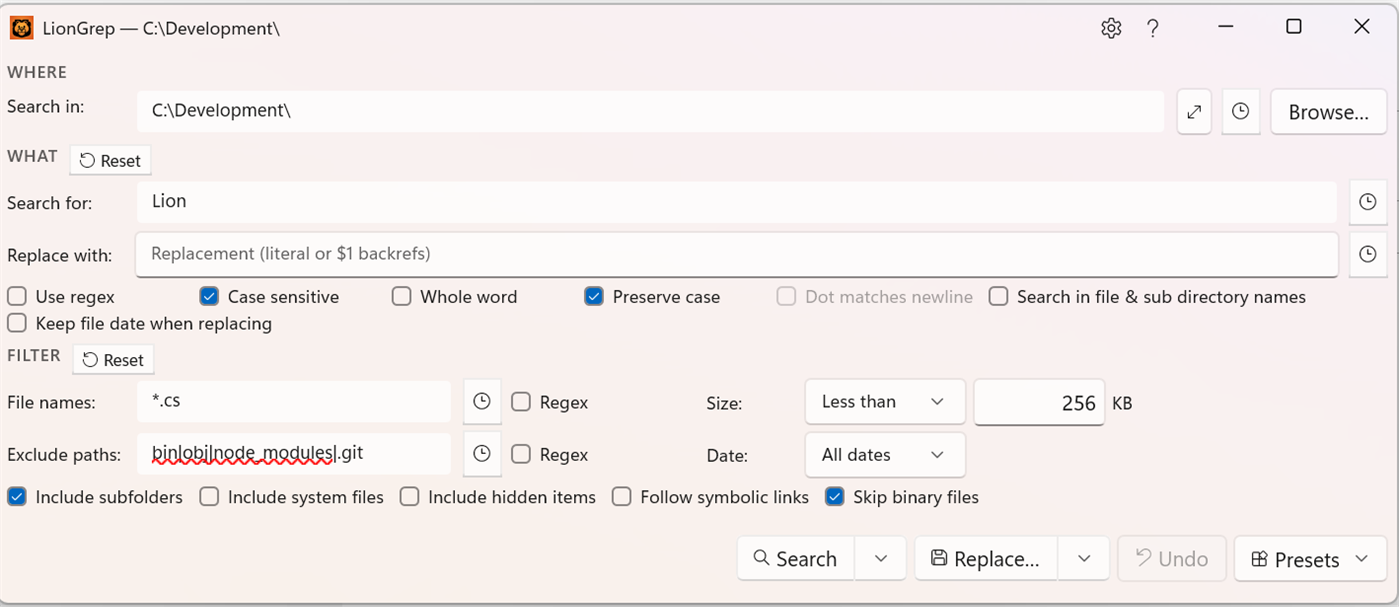Click the File names filter field
This screenshot has height=607, width=1399.
pos(294,401)
